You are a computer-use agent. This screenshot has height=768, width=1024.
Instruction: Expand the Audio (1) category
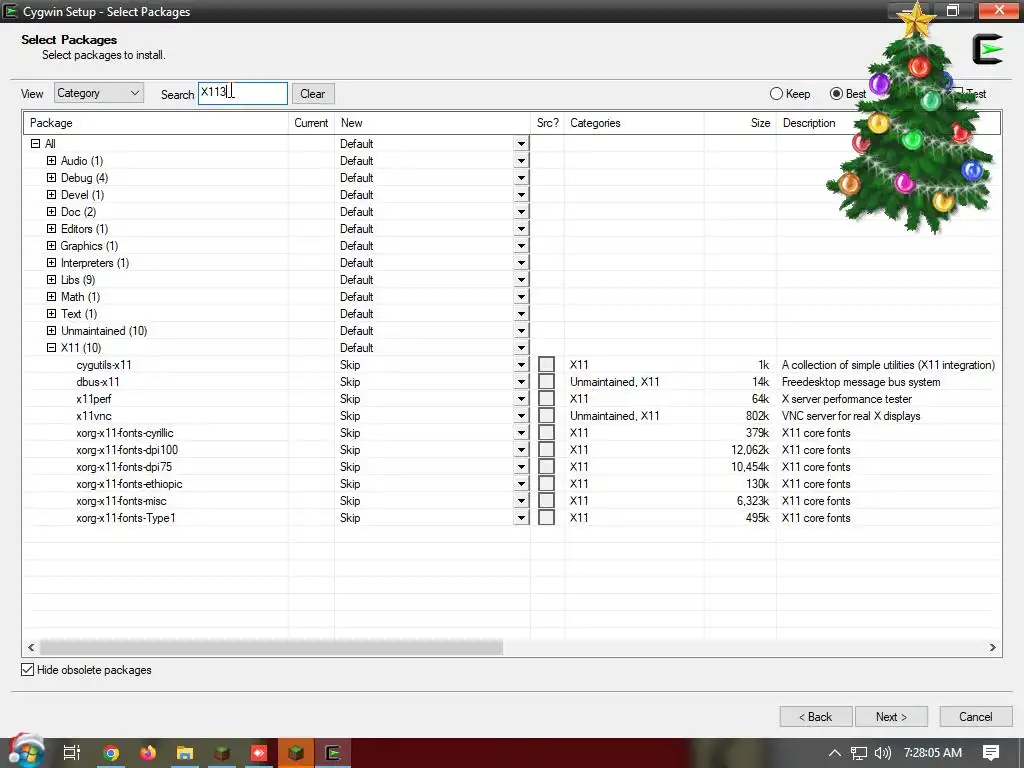[51, 161]
